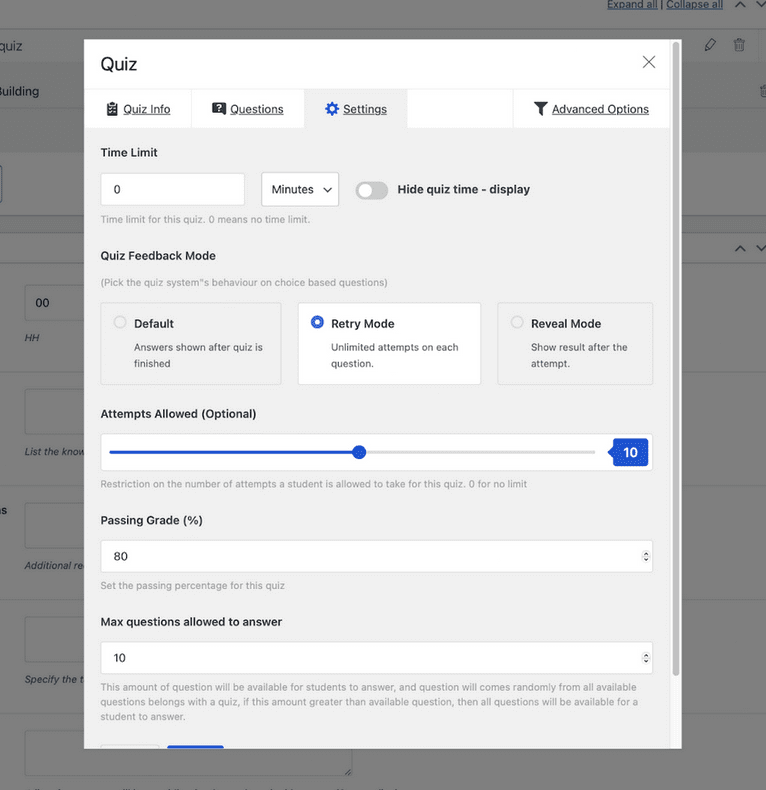Open the Minutes time unit dropdown
766x790 pixels.
tap(300, 189)
